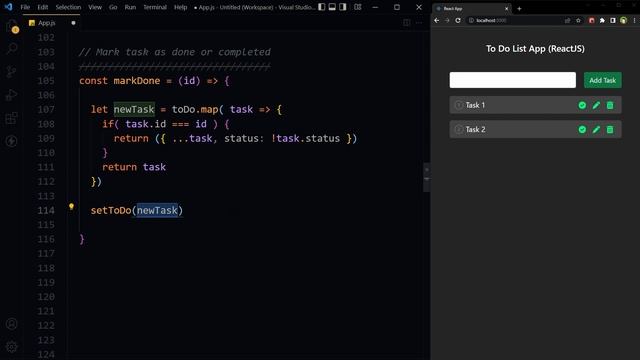The height and width of the screenshot is (360, 640).
Task: Share this page icon in address bar
Action: [567, 20]
